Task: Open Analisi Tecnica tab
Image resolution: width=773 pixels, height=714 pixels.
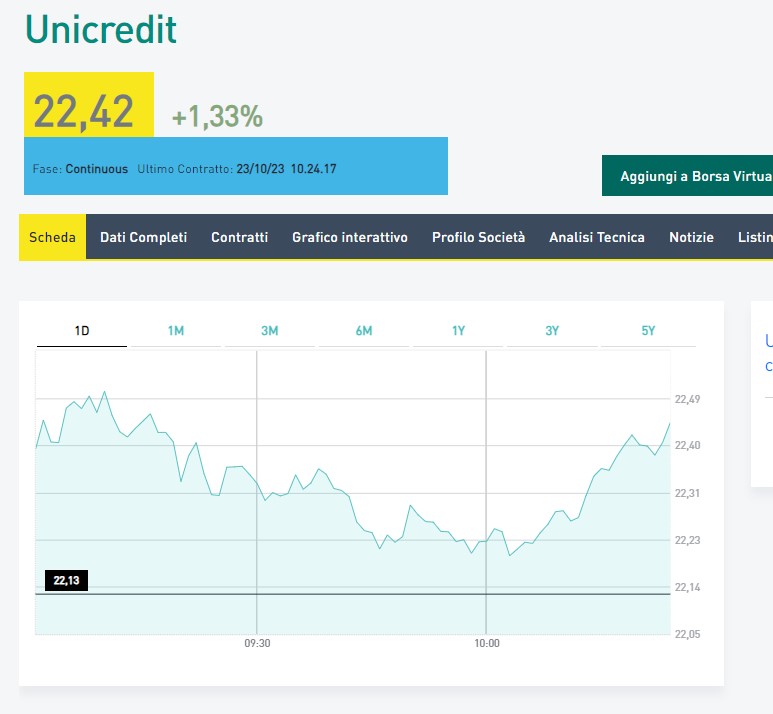Action: click(597, 237)
